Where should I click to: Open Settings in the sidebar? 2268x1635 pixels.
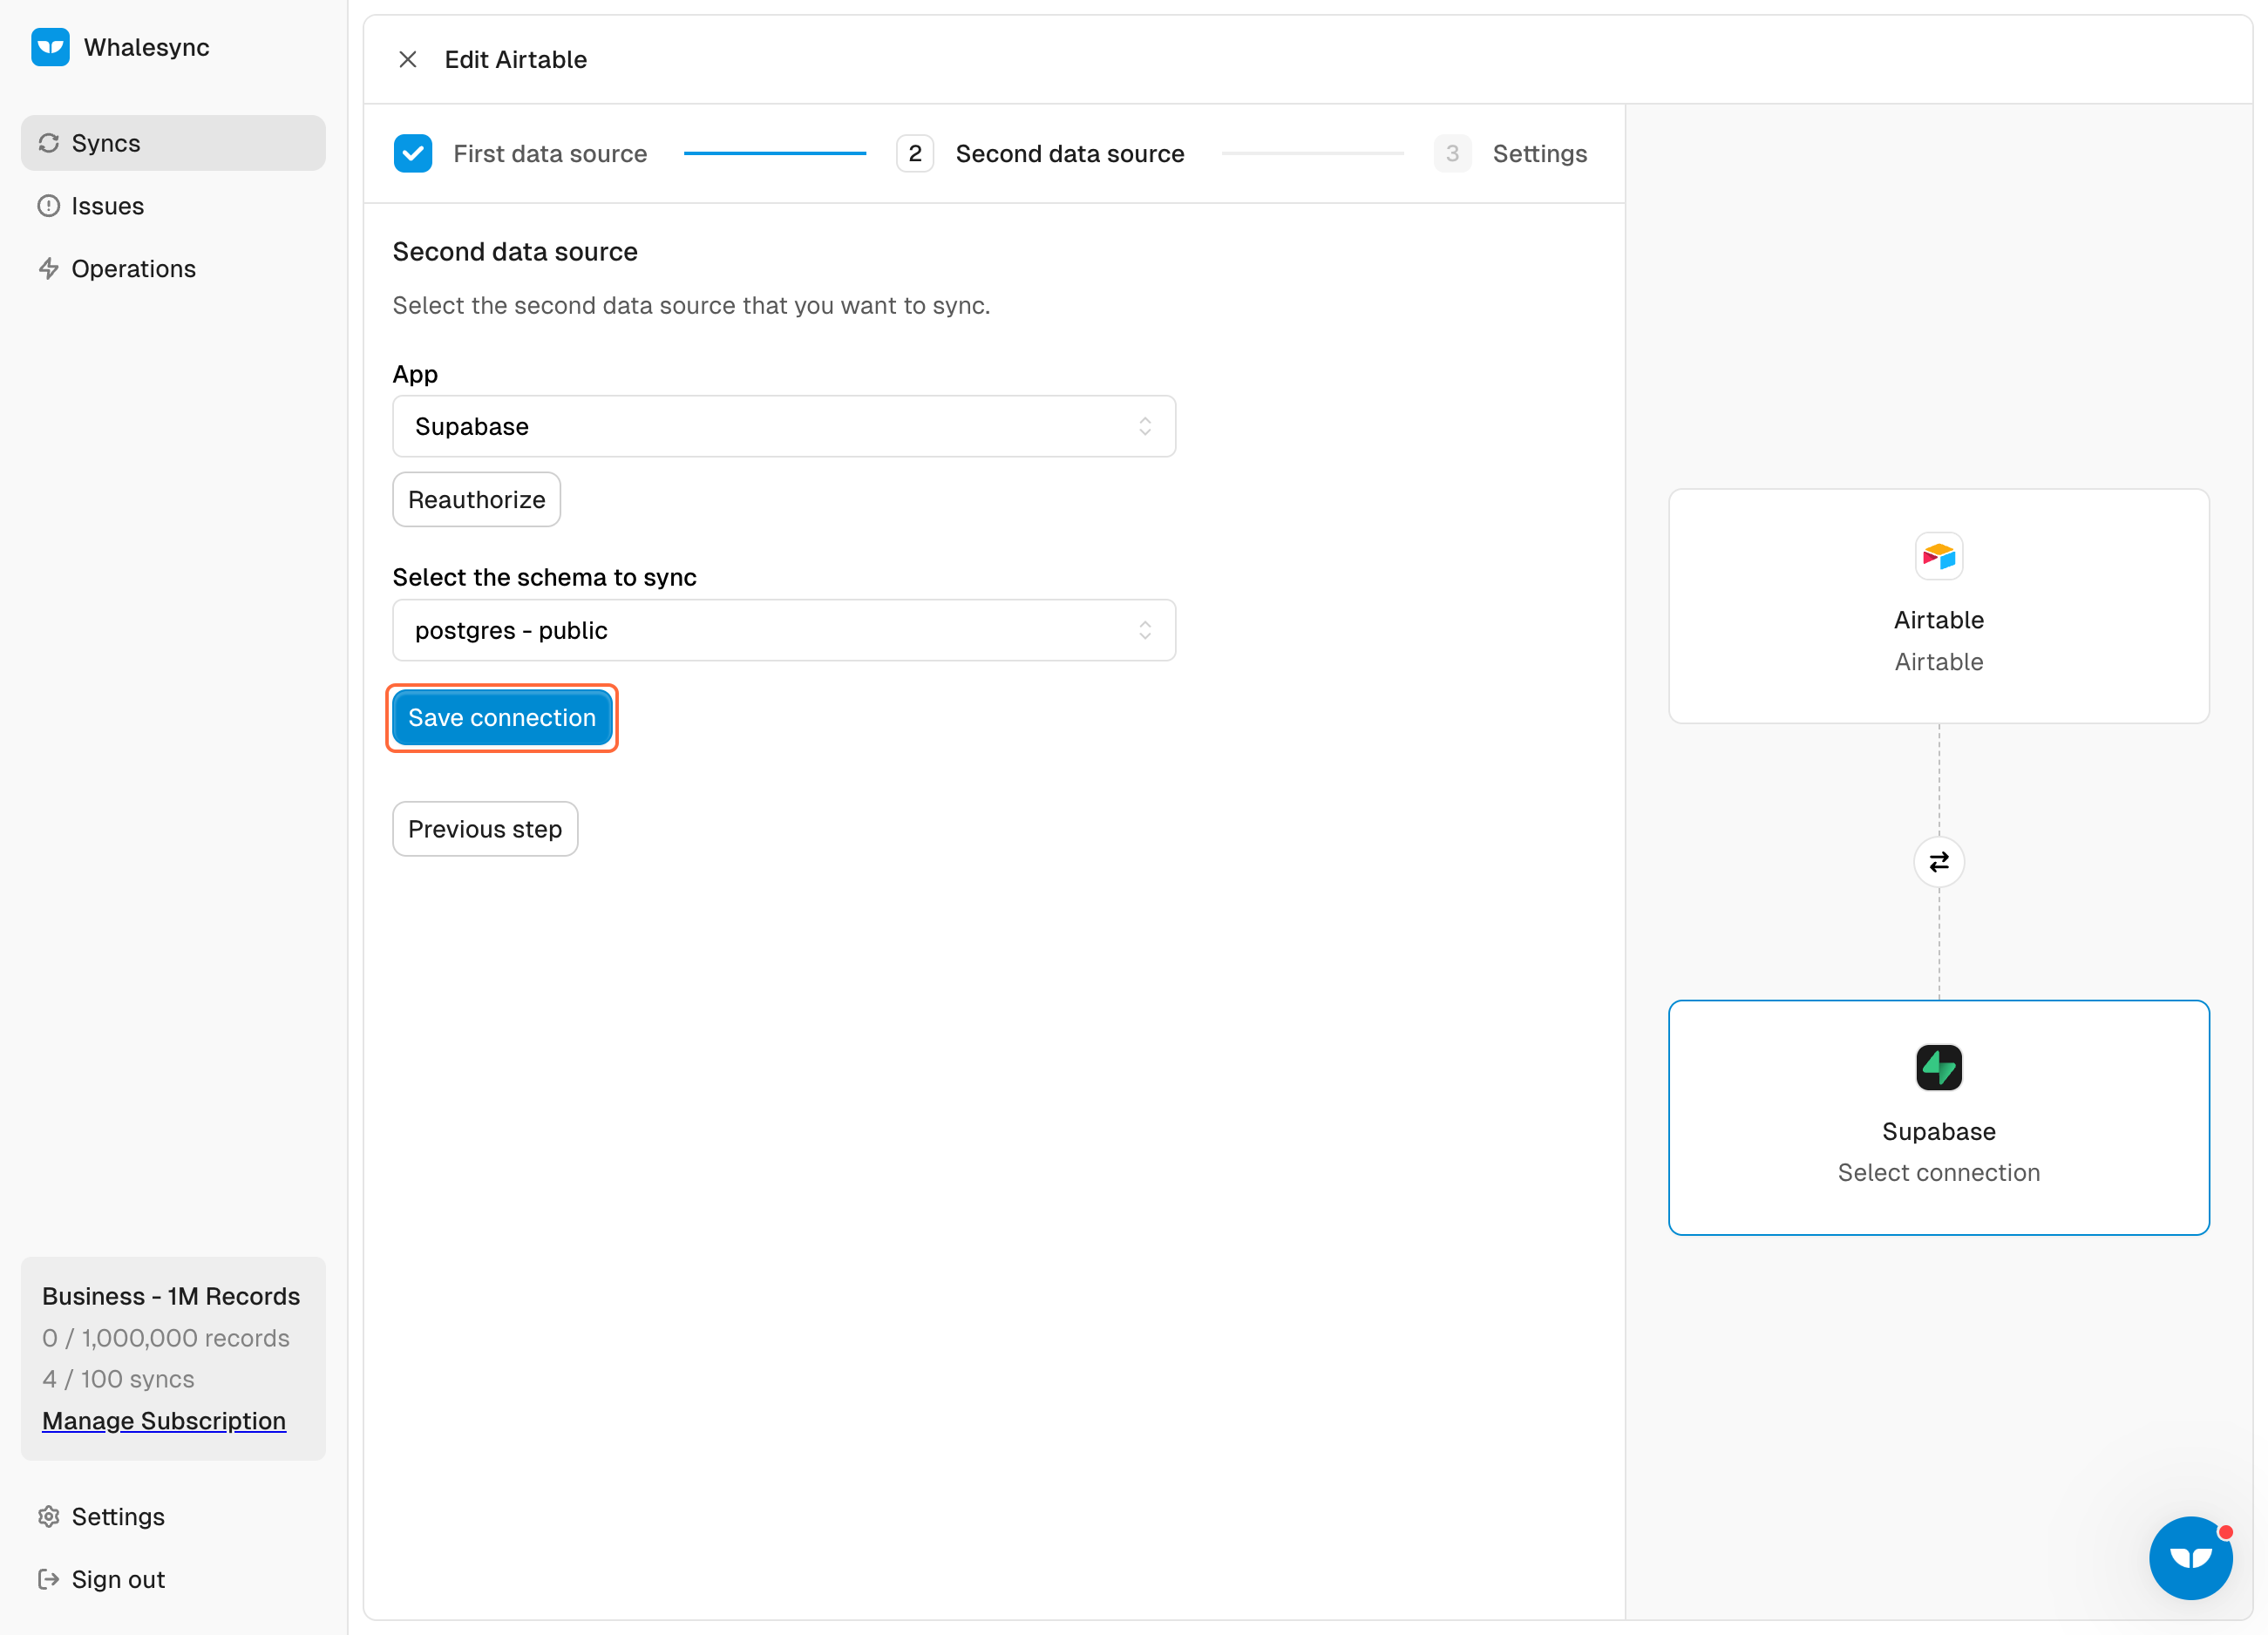(173, 1517)
